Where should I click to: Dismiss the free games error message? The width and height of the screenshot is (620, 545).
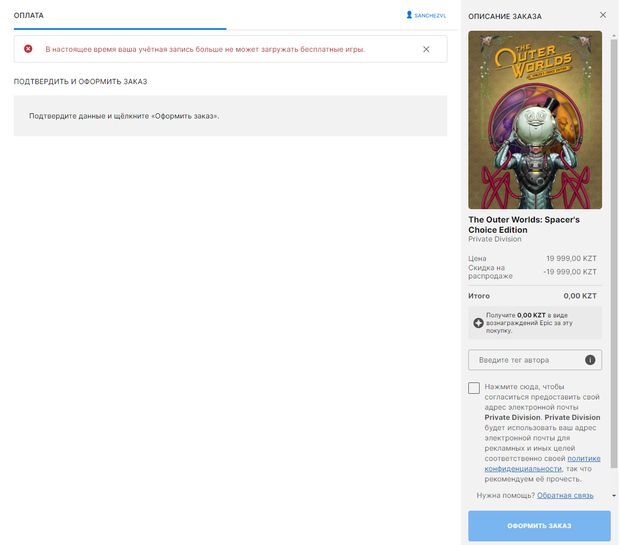point(426,49)
